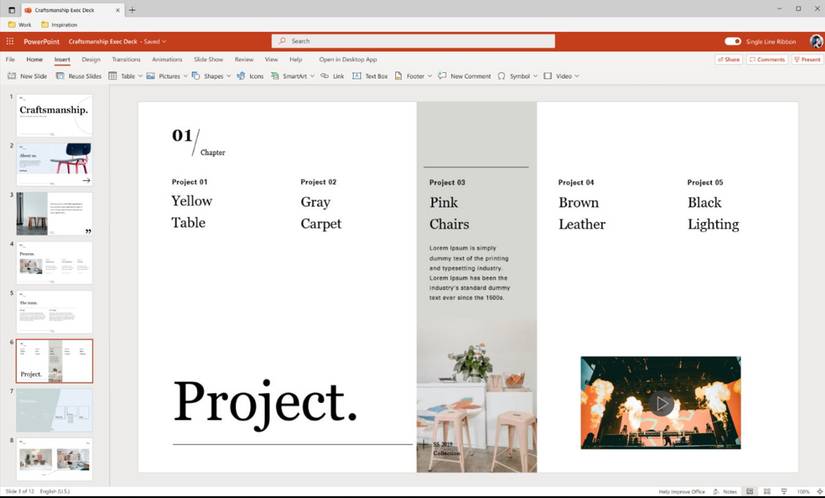The image size is (825, 498).
Task: Fit slide to window icon
Action: coord(819,491)
